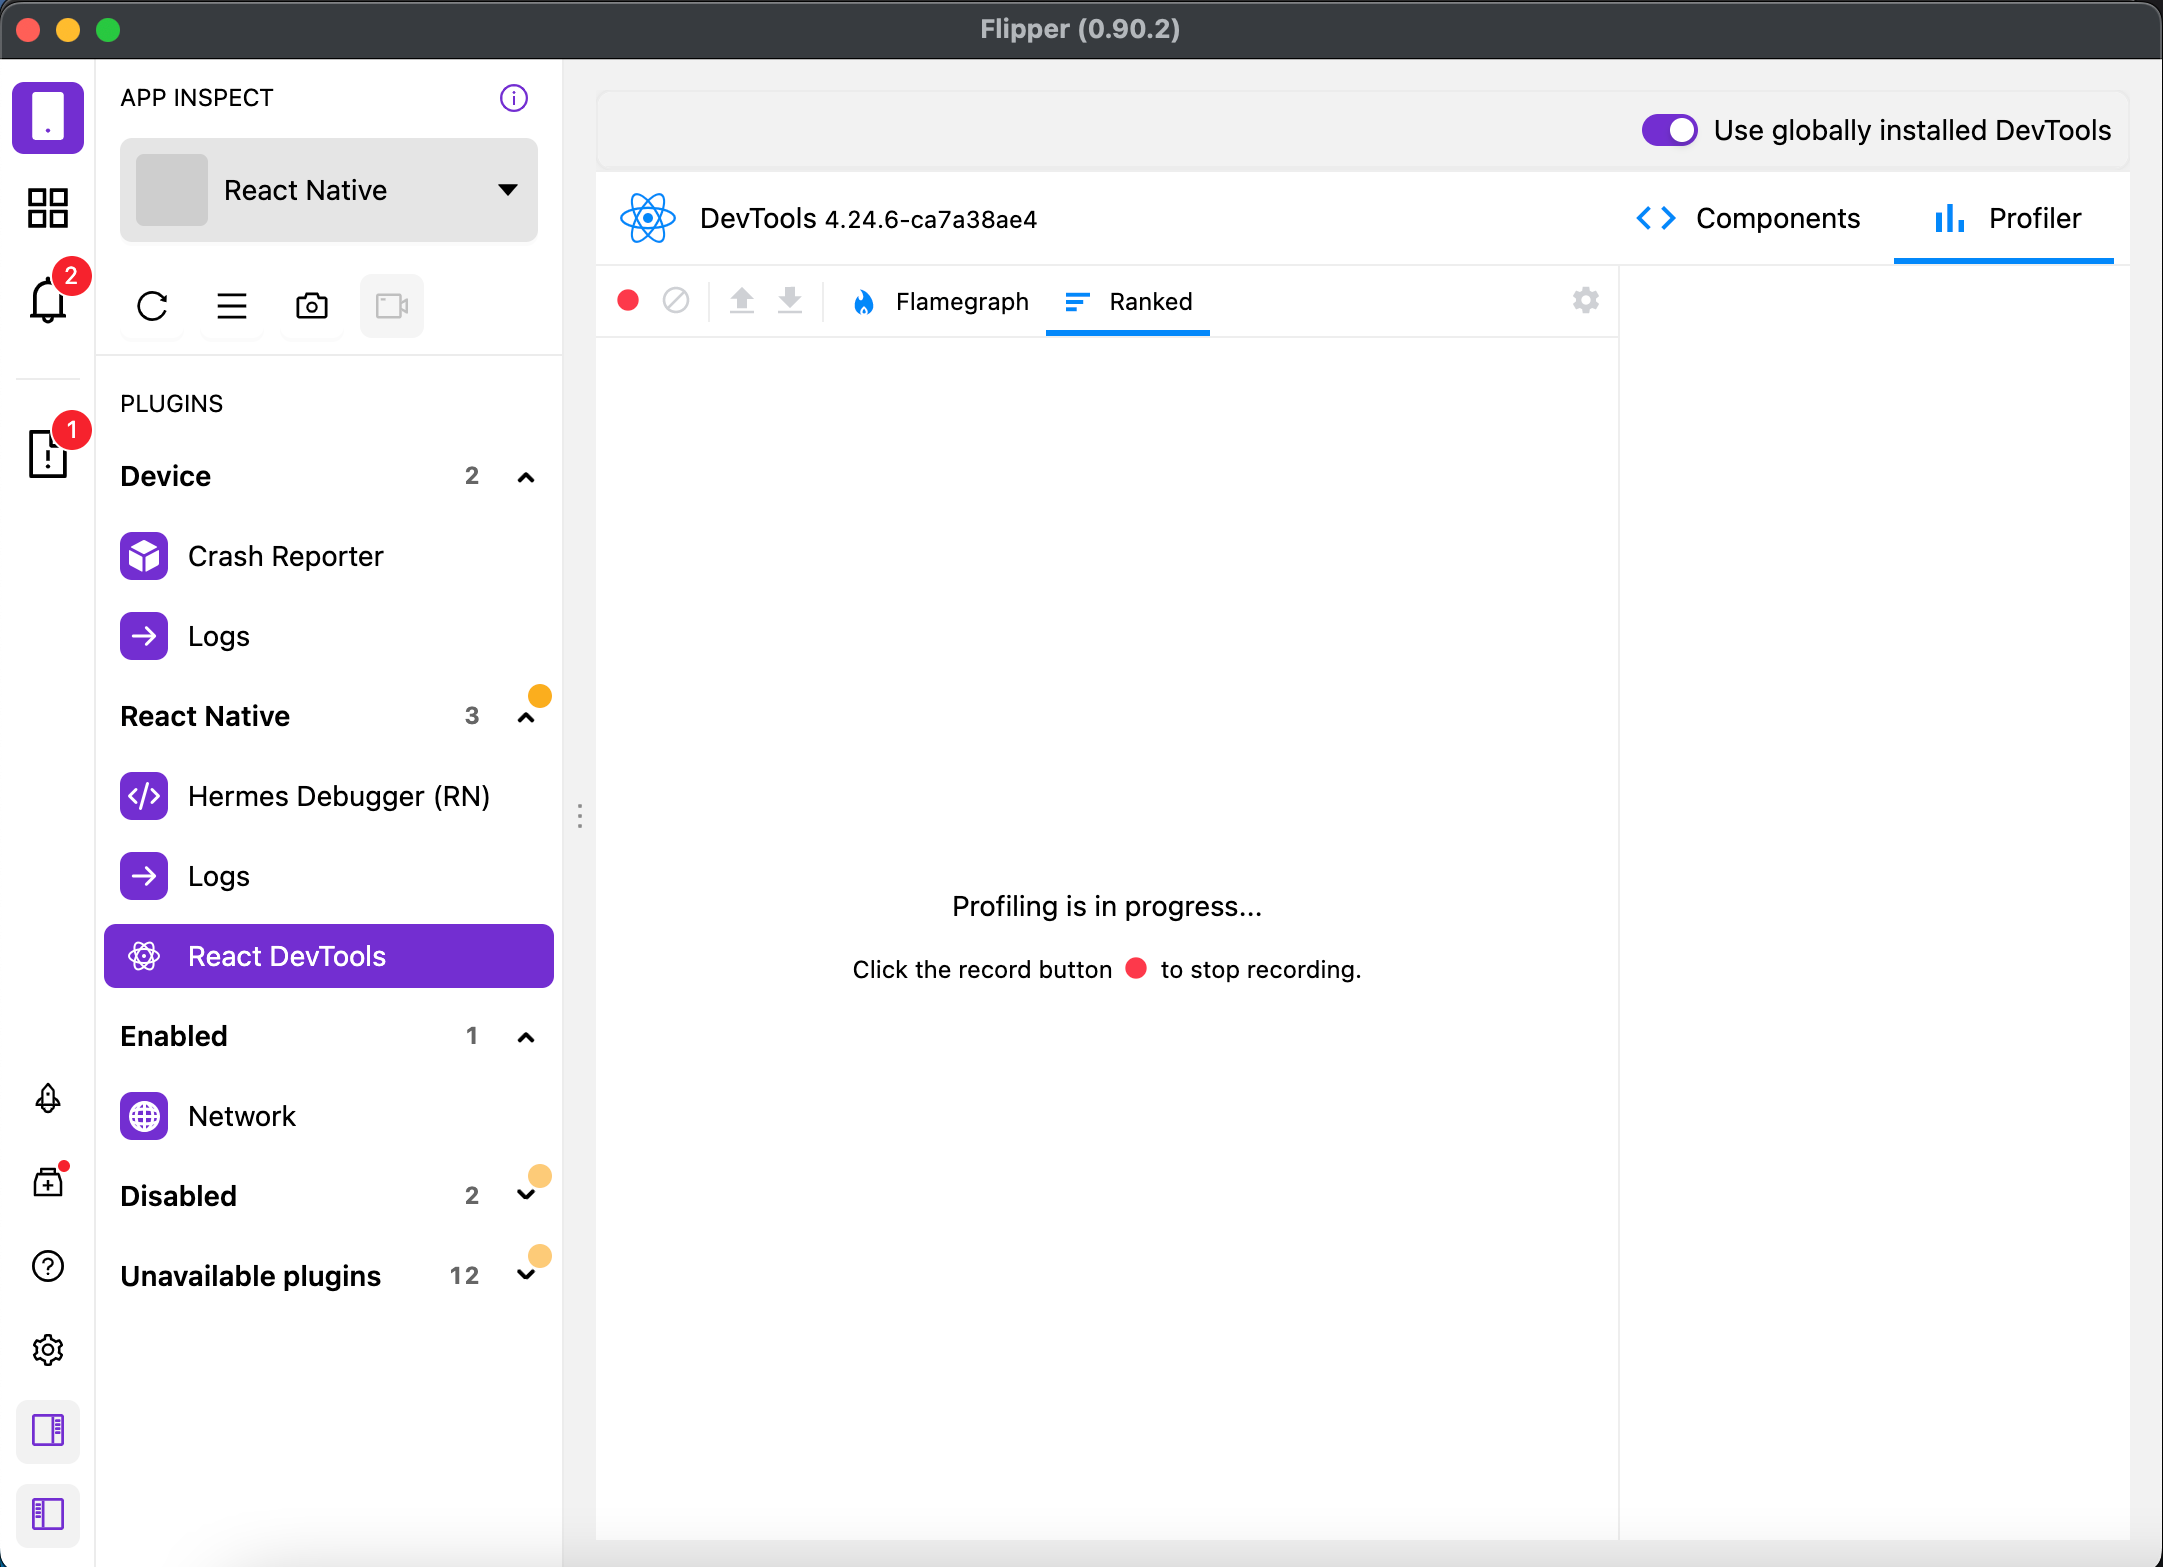Screen dimensions: 2163x1567
Task: Click the React Native app thumbnail
Action: pos(171,190)
